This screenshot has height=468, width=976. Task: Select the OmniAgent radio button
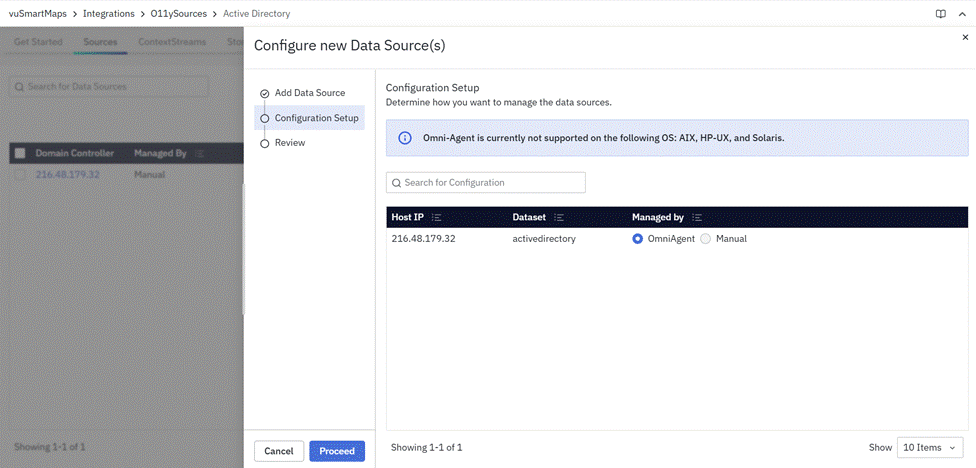point(638,239)
